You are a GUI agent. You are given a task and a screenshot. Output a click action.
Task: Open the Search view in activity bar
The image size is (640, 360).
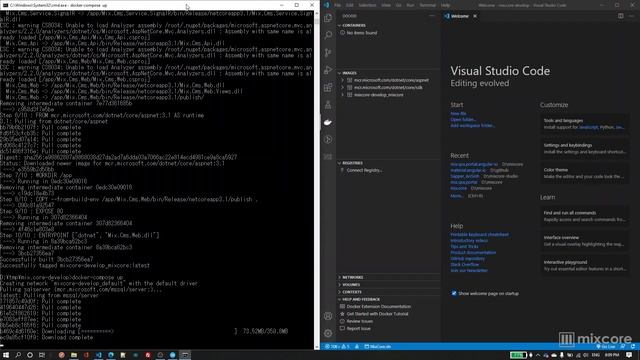coord(328,35)
